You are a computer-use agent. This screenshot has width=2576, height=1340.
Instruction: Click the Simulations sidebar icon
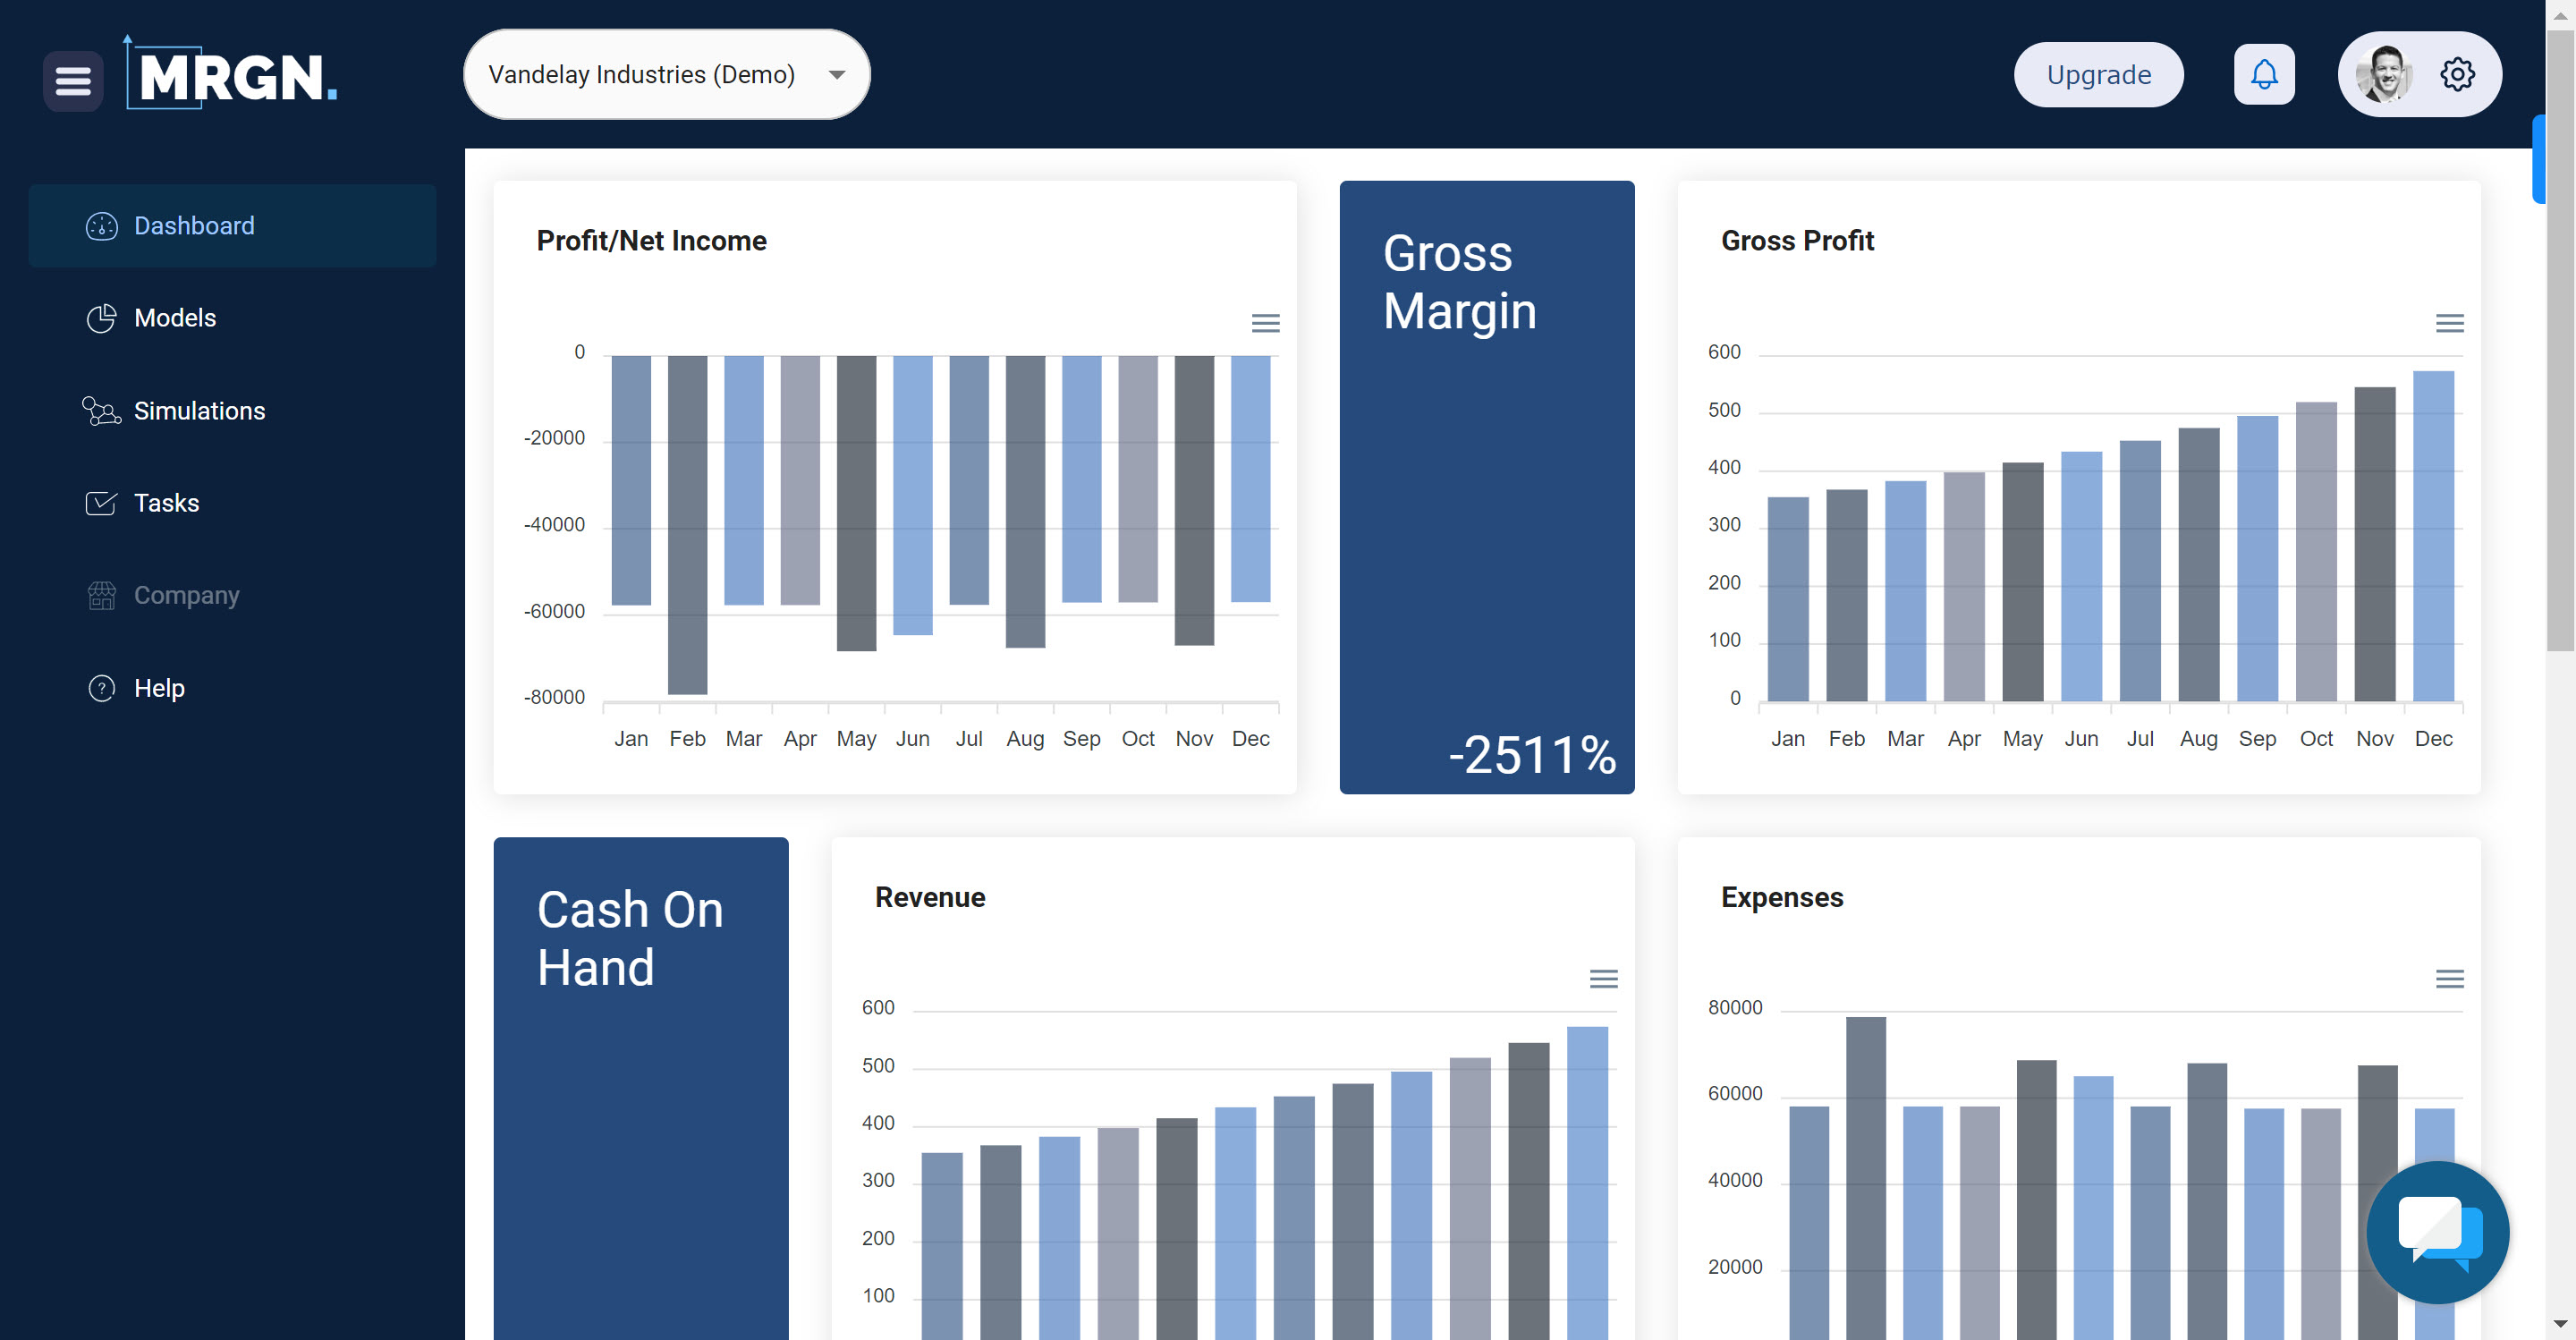pos(101,411)
